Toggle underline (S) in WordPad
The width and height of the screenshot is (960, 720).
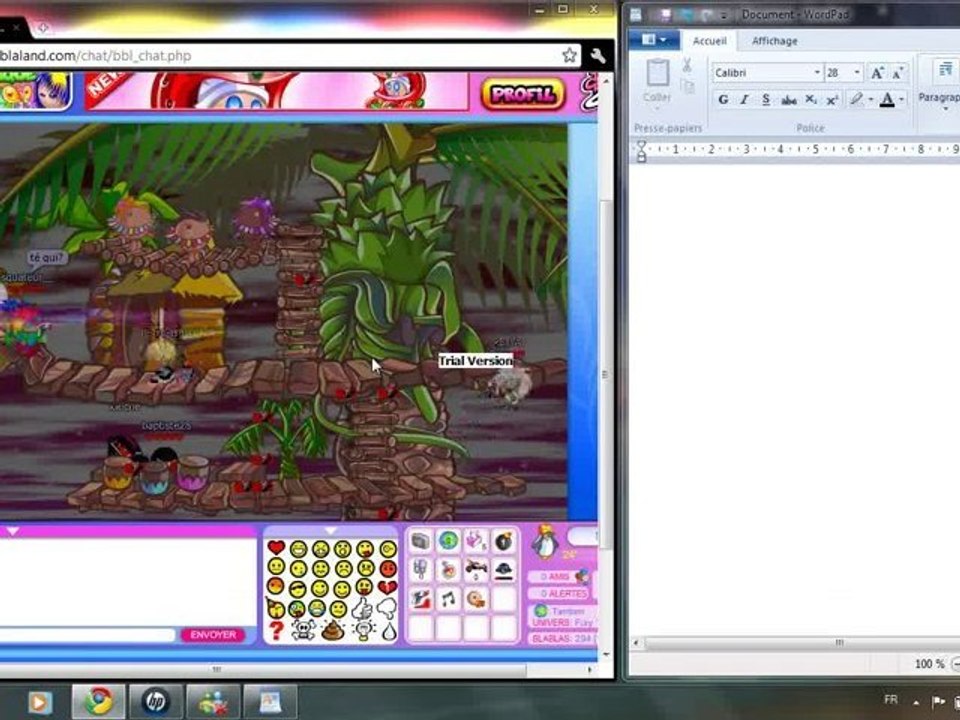766,99
